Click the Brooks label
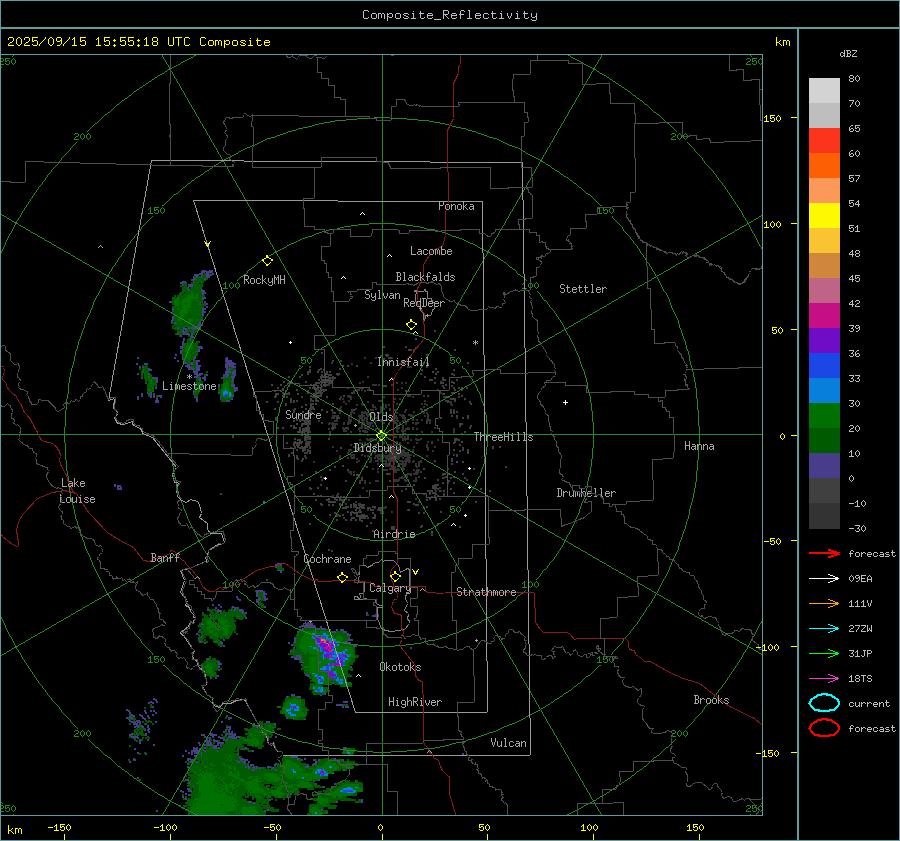The image size is (900, 841). tap(711, 700)
